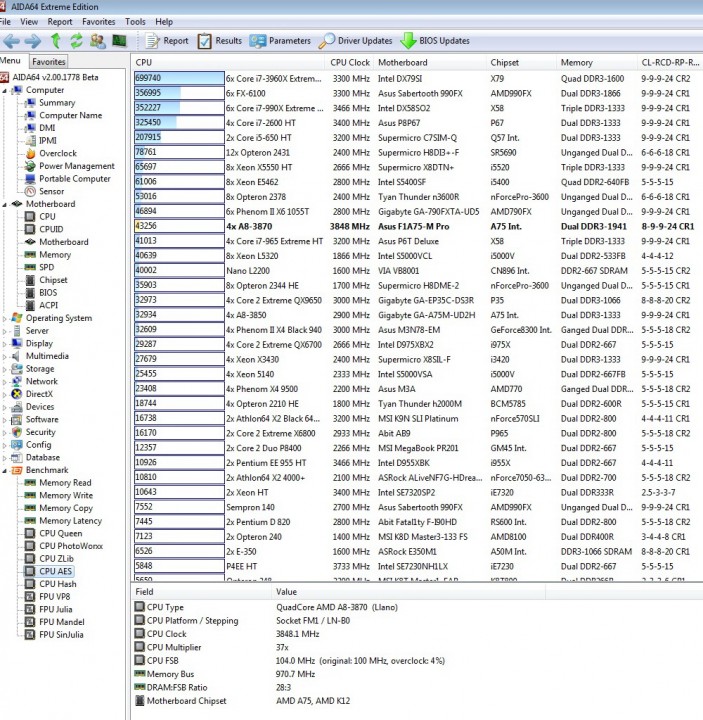Select CPUID under Motherboard
The width and height of the screenshot is (703, 720).
tap(51, 229)
